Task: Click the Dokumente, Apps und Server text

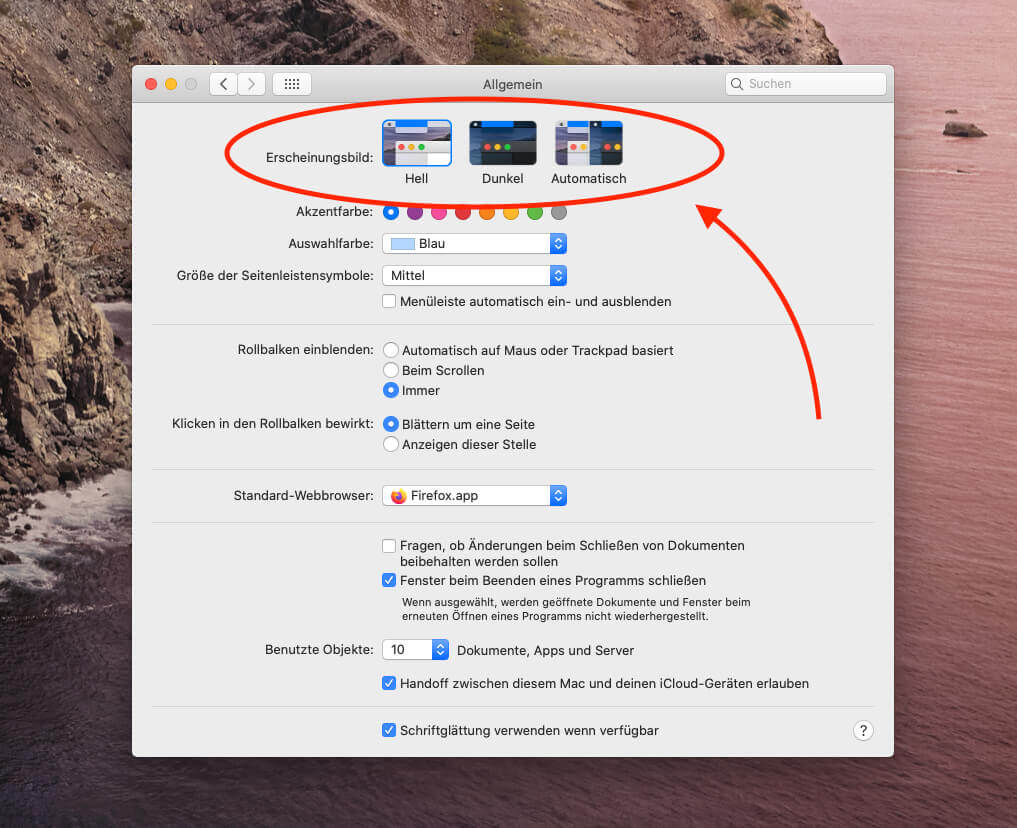Action: click(545, 650)
